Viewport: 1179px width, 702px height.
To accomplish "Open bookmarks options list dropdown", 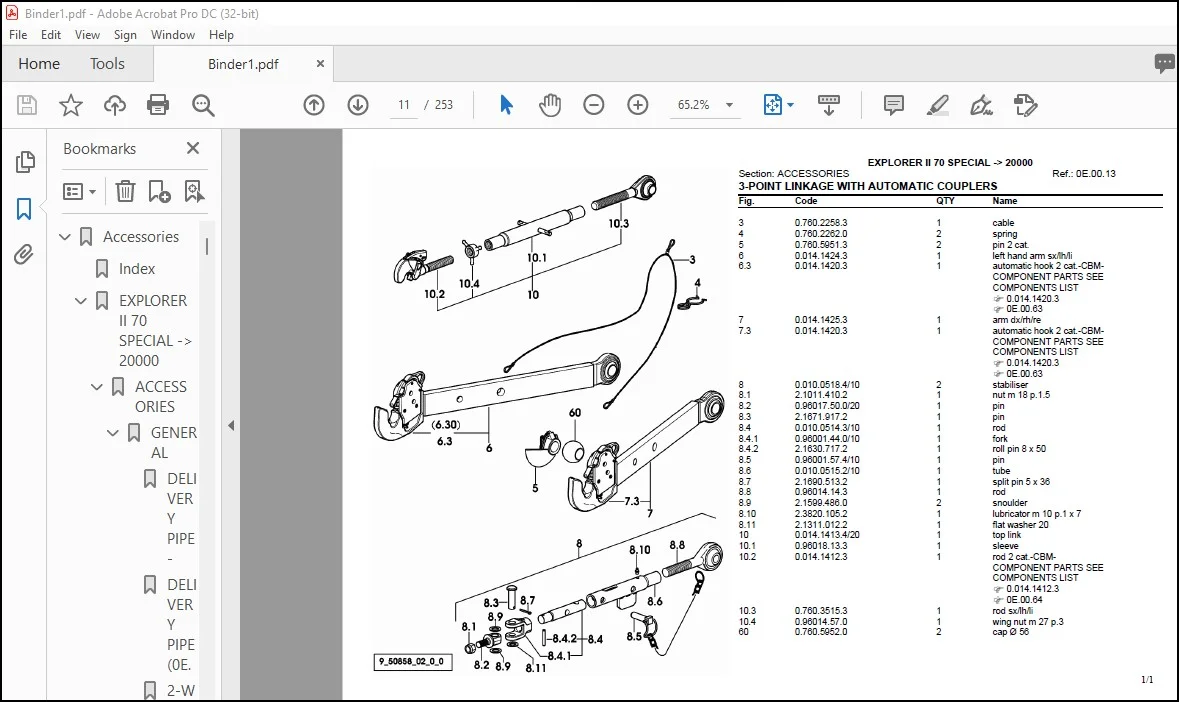I will 79,192.
